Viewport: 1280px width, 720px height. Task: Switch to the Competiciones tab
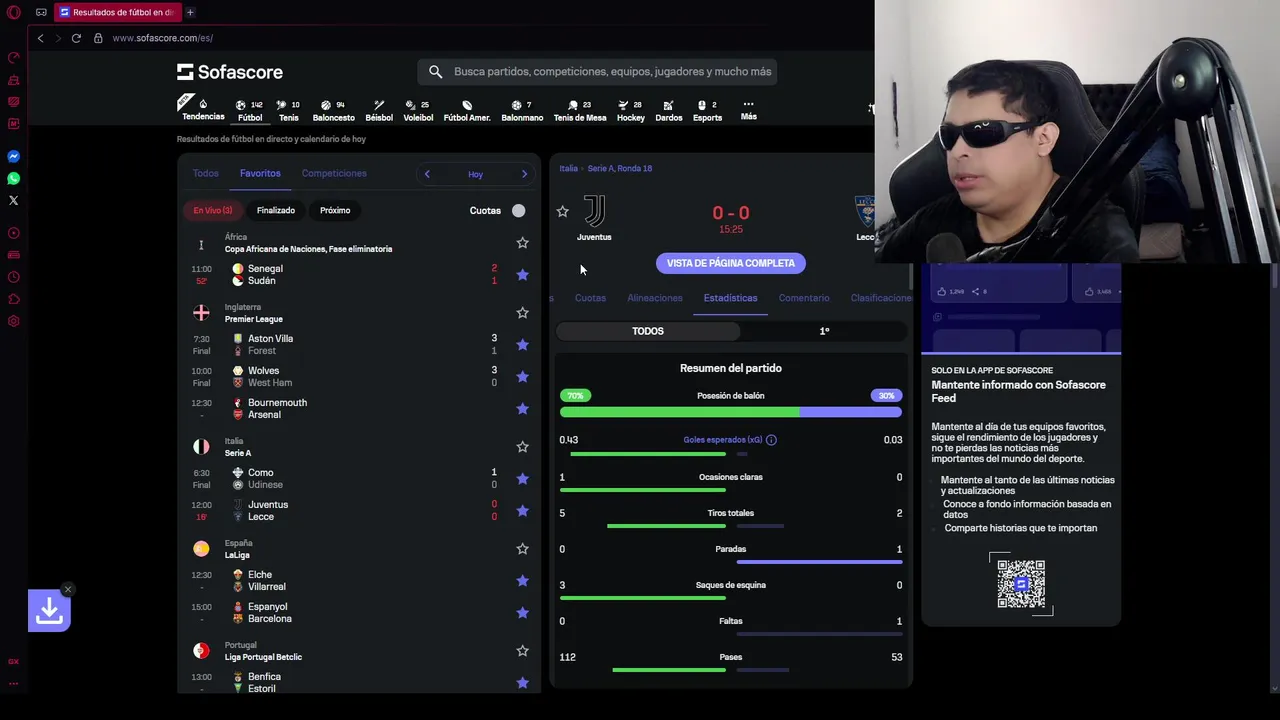pyautogui.click(x=334, y=173)
